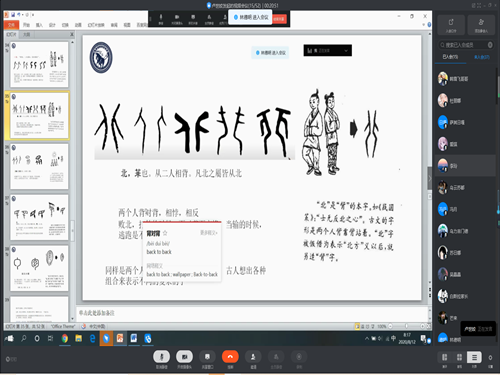Toggle the camera button in meeting bar
Viewport: 500px width, 375px height.
coord(184,357)
